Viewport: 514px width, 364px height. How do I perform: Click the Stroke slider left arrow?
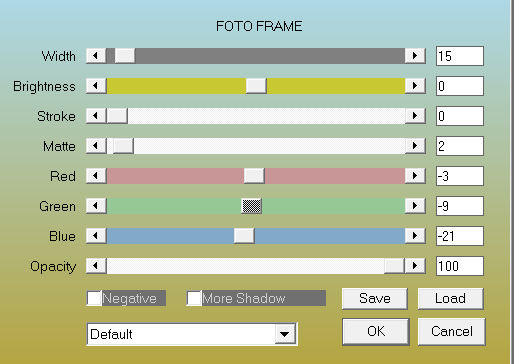point(96,116)
